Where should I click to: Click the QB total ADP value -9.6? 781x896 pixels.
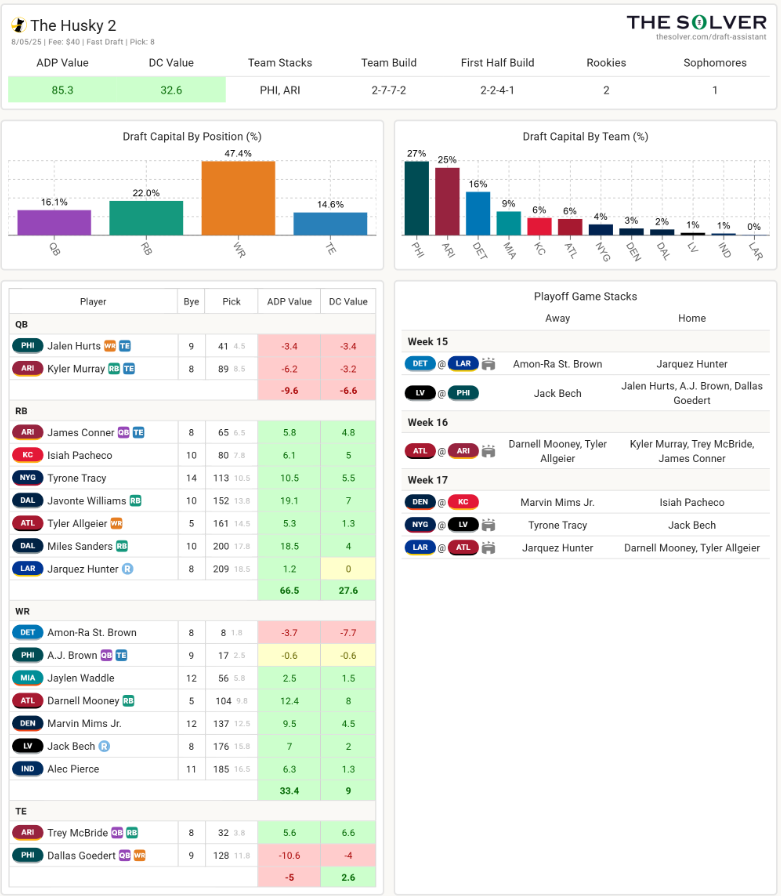point(289,391)
